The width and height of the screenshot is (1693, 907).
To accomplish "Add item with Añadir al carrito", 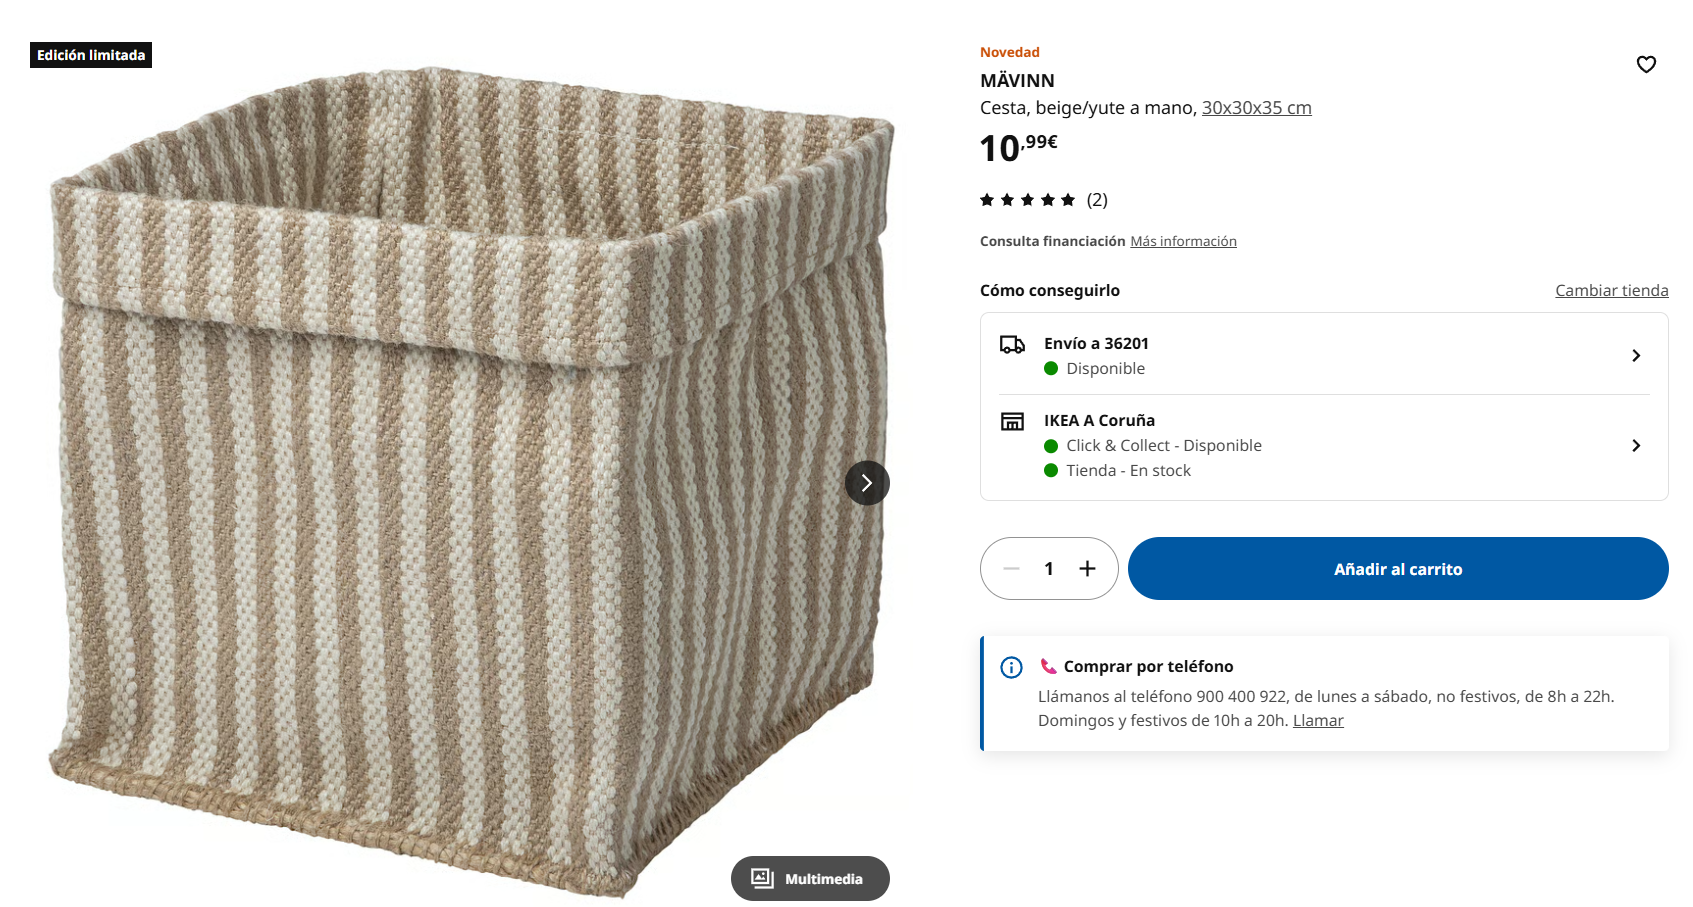I will point(1398,568).
